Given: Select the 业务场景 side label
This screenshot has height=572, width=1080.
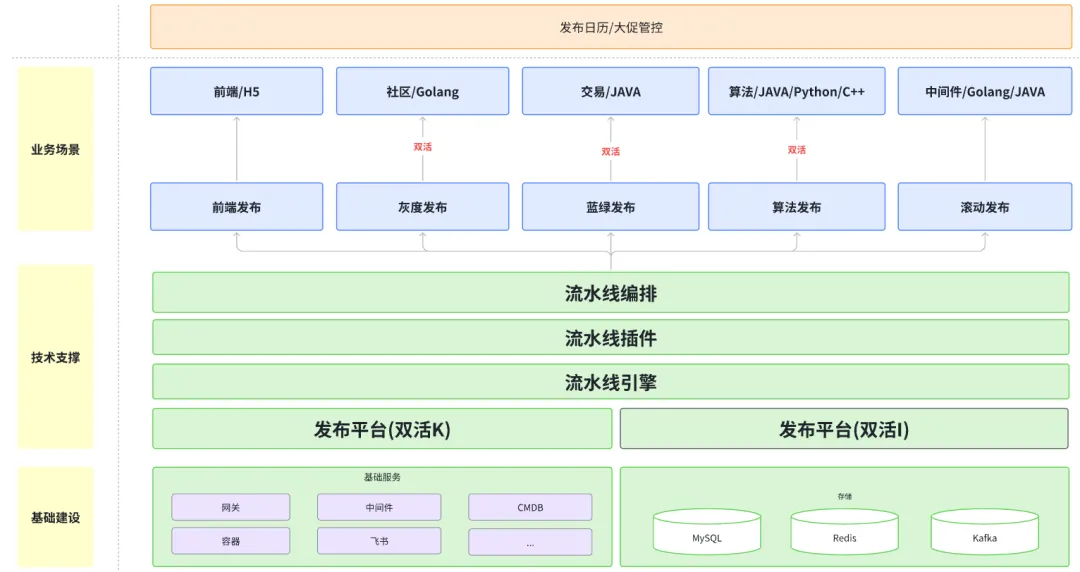Looking at the screenshot, I should click(56, 149).
